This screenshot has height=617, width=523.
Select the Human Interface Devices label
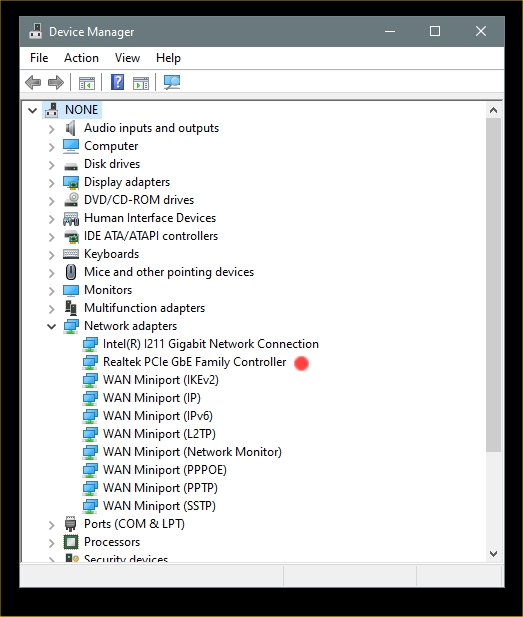[150, 218]
